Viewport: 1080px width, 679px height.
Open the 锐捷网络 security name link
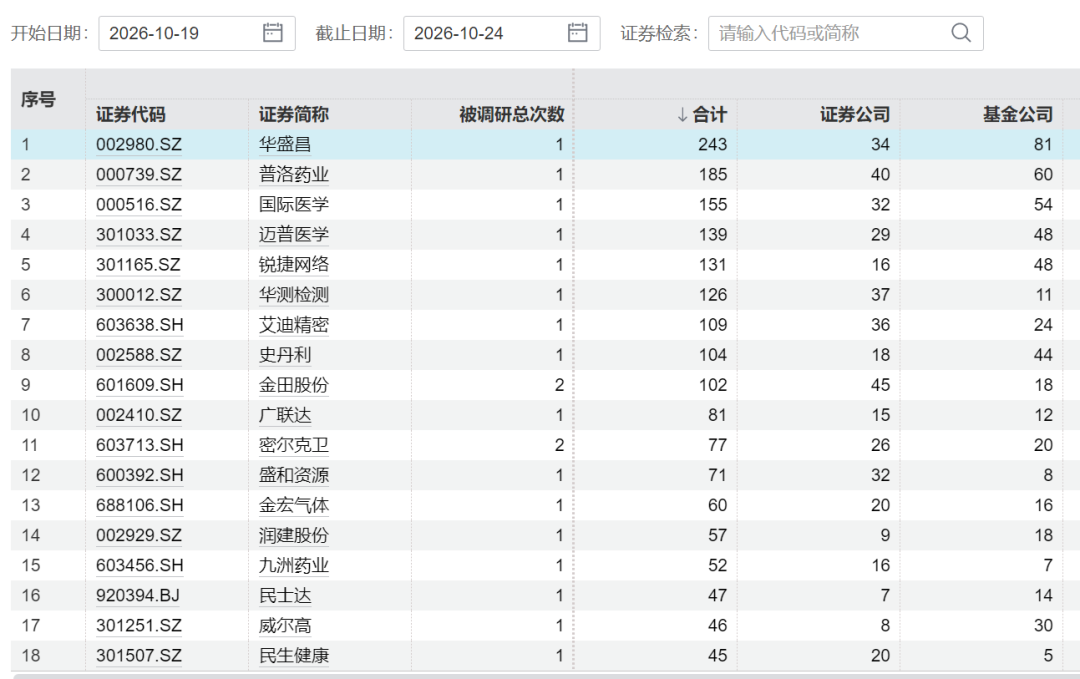tap(294, 265)
